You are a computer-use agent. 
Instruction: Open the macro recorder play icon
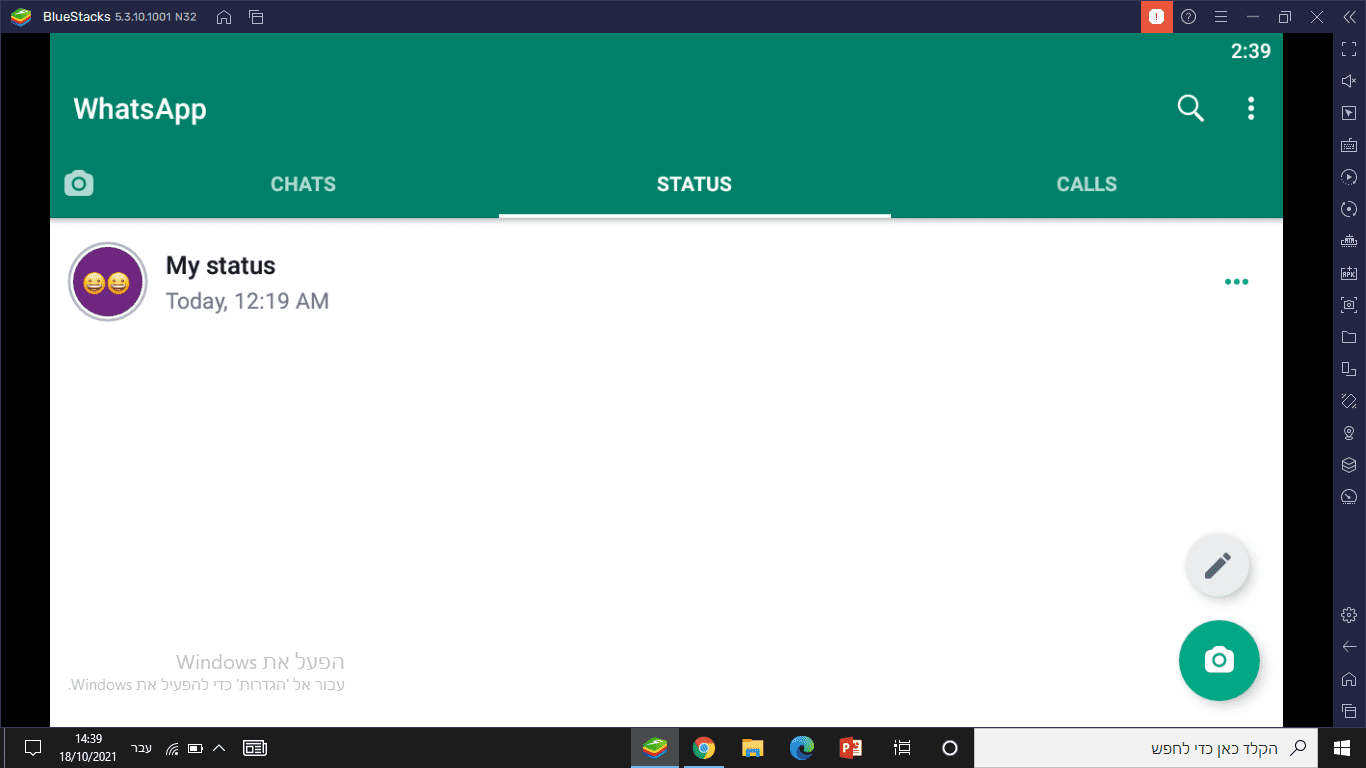[1348, 177]
